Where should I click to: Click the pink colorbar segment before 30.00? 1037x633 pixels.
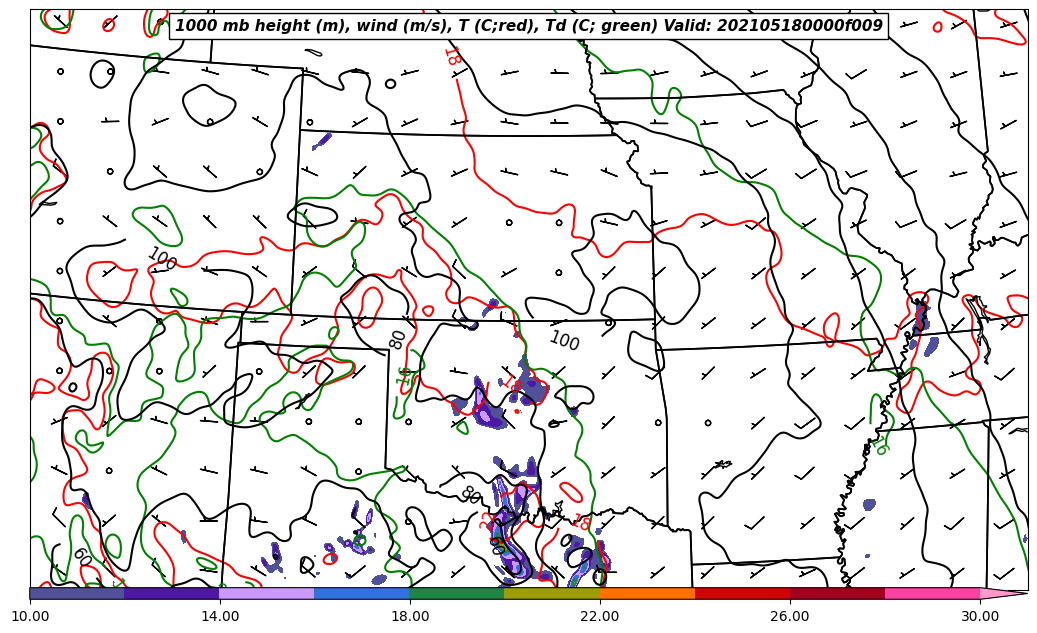932,593
